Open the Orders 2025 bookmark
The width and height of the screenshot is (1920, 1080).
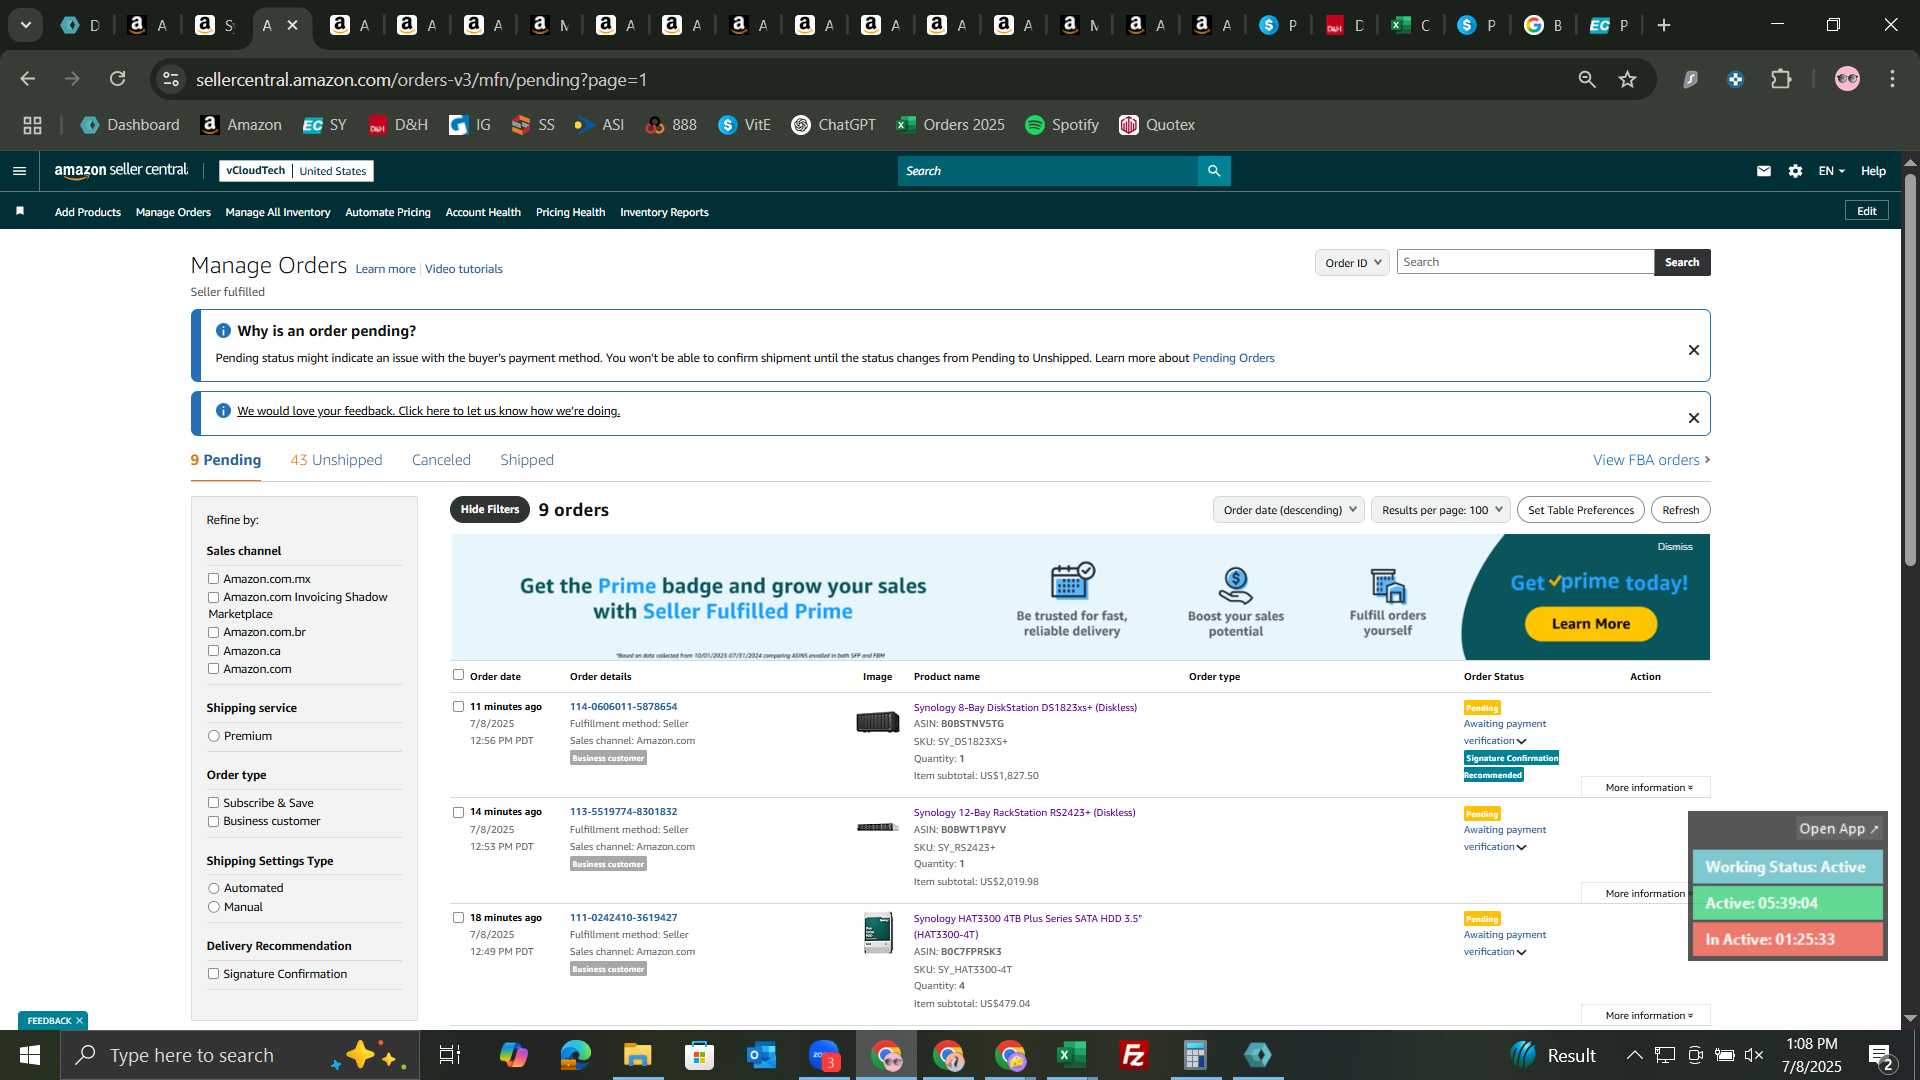click(x=950, y=125)
